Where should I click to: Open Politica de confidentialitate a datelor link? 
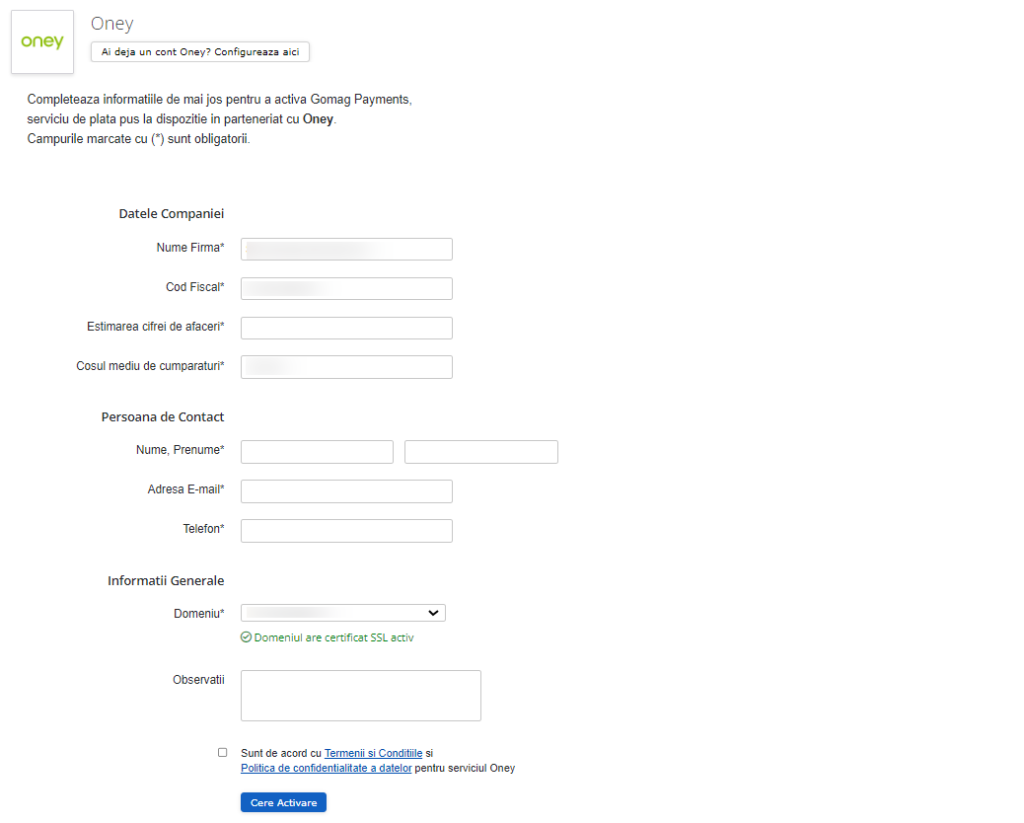pyautogui.click(x=326, y=768)
